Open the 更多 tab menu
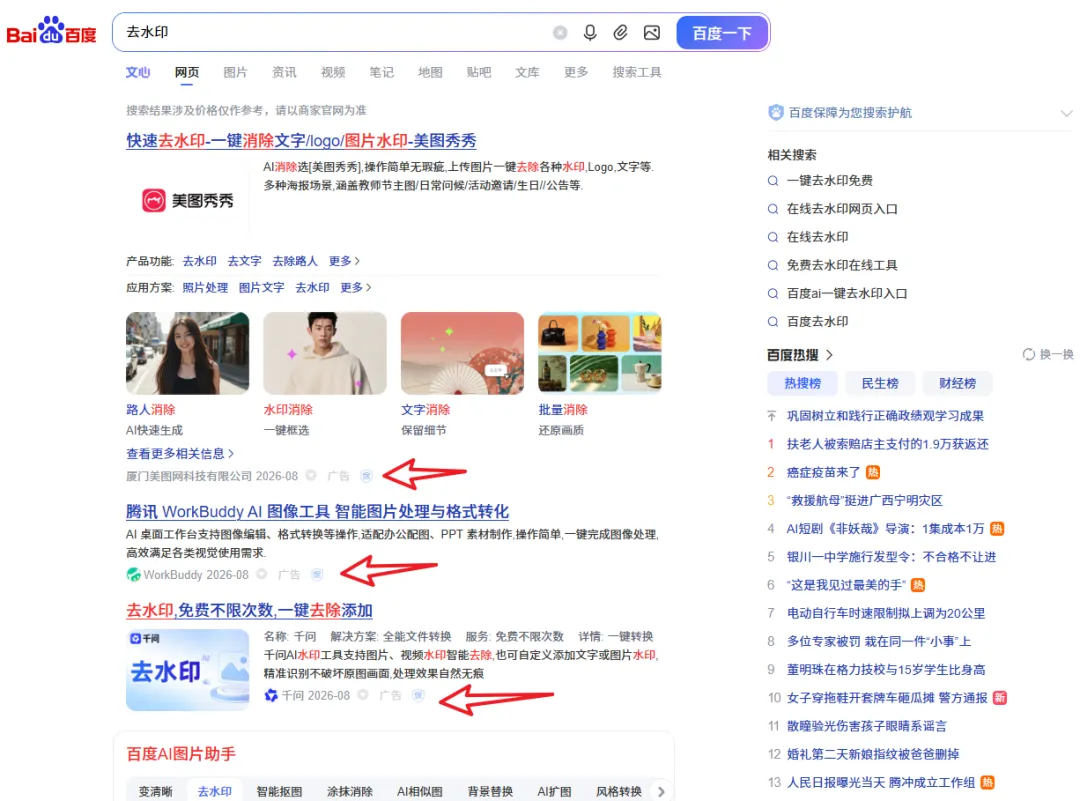The image size is (1080, 801). click(576, 72)
